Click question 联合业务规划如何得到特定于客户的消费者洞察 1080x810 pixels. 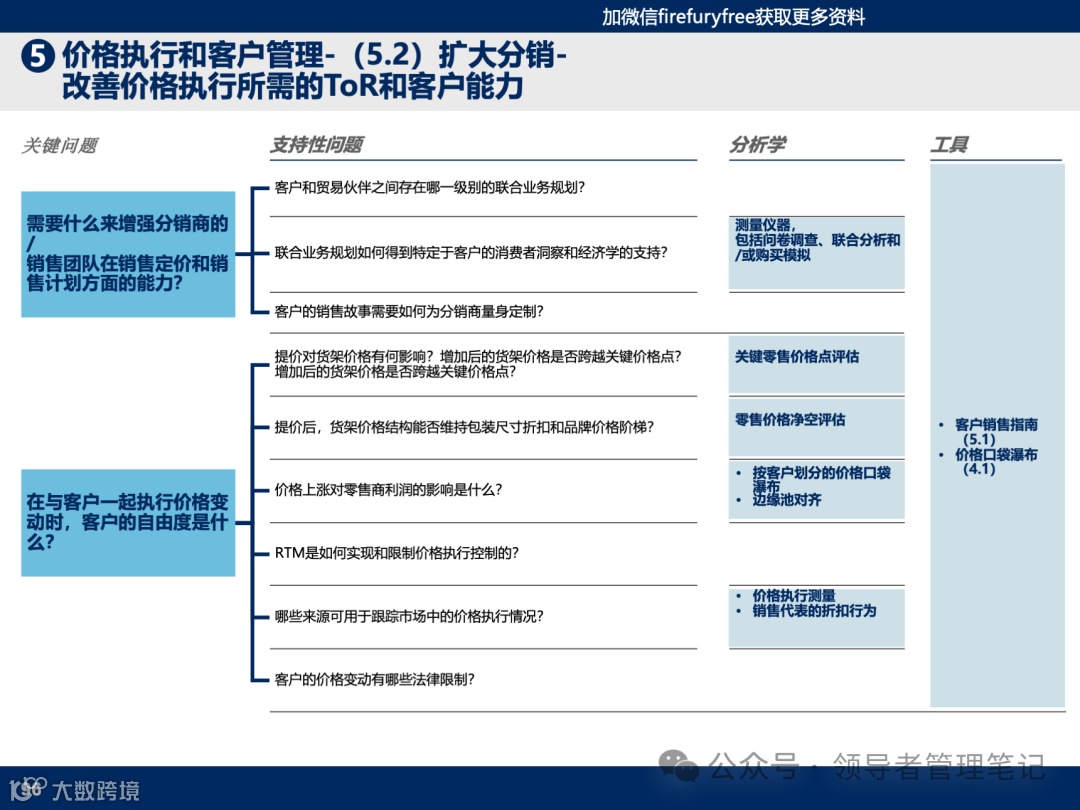[471, 253]
